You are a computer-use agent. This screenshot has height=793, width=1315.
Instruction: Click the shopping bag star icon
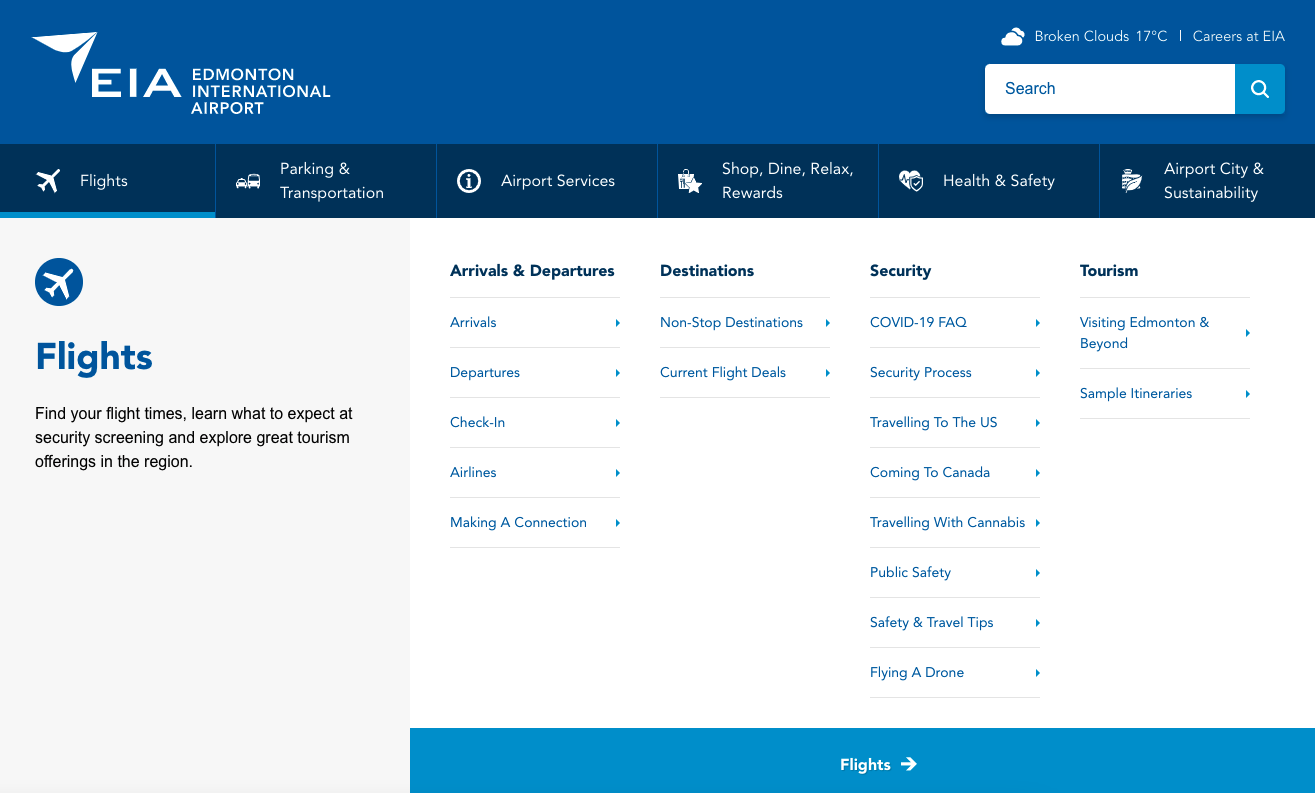690,181
